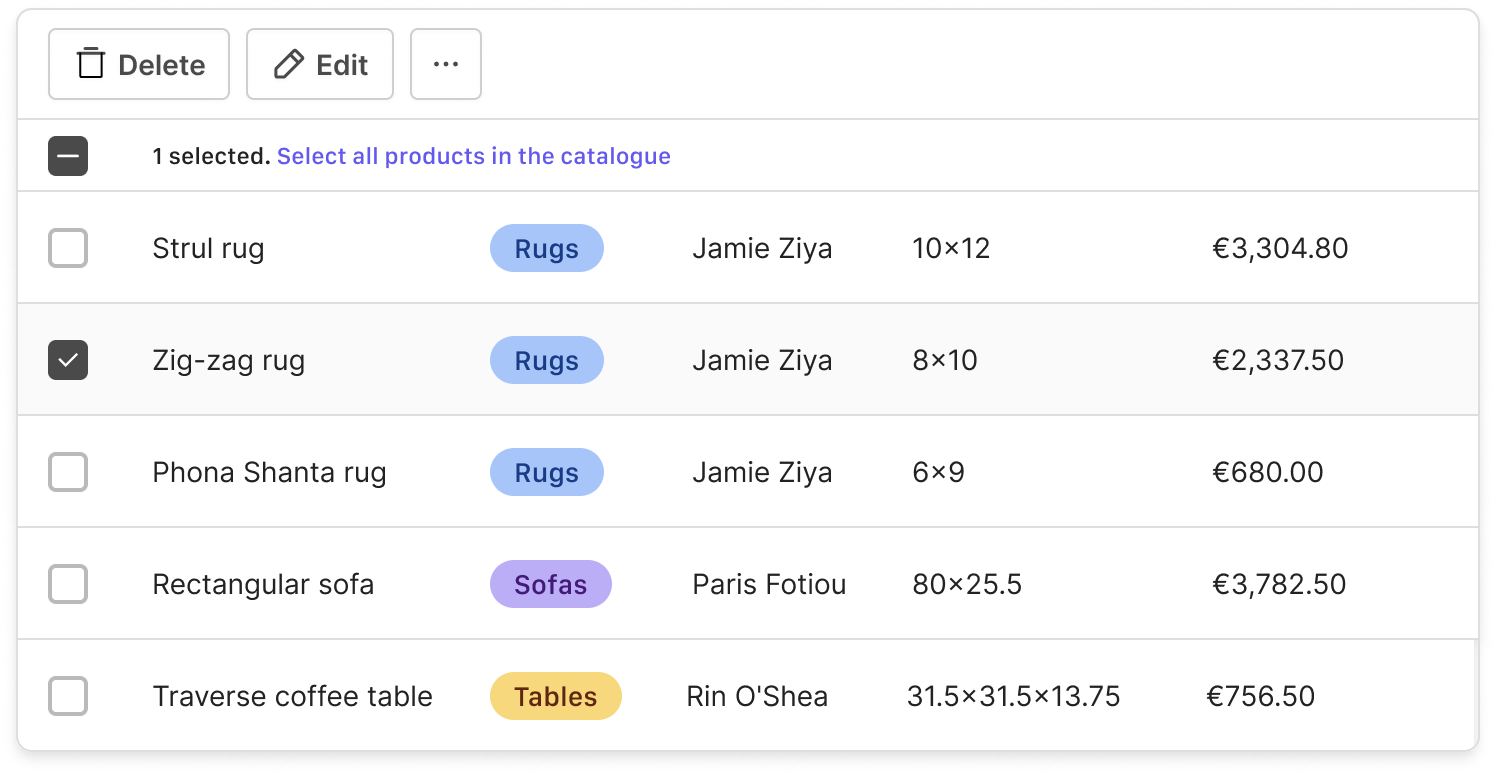Click the Rugs tag on Strul rug
Image resolution: width=1496 pixels, height=776 pixels.
point(546,248)
